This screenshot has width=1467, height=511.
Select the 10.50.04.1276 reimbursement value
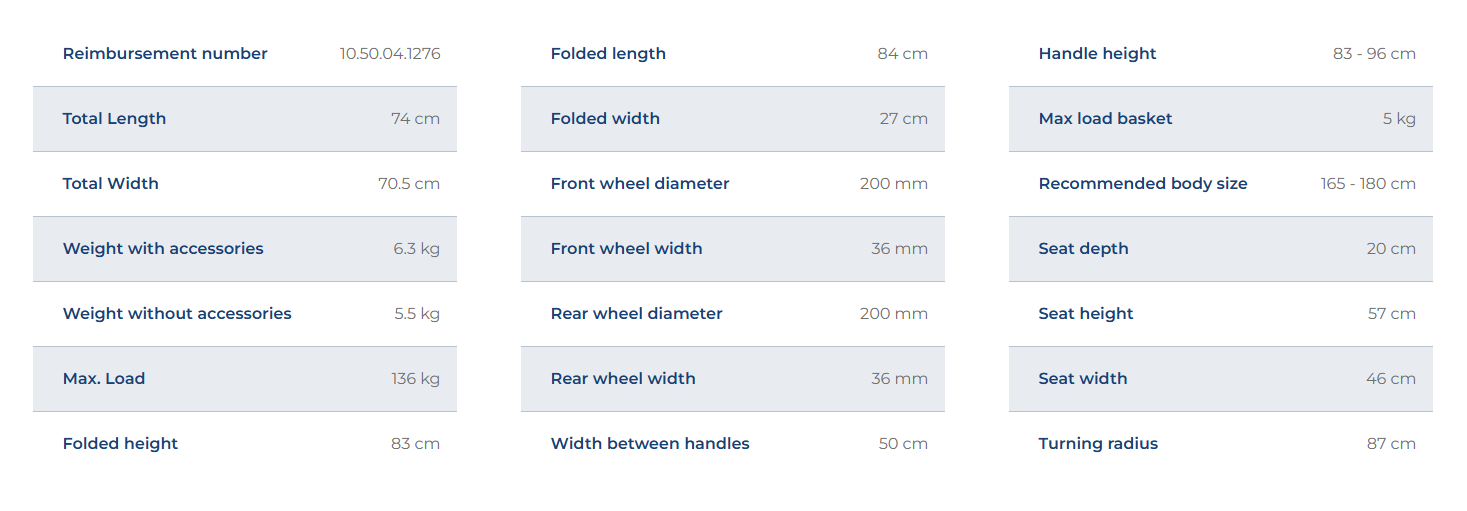pos(390,54)
